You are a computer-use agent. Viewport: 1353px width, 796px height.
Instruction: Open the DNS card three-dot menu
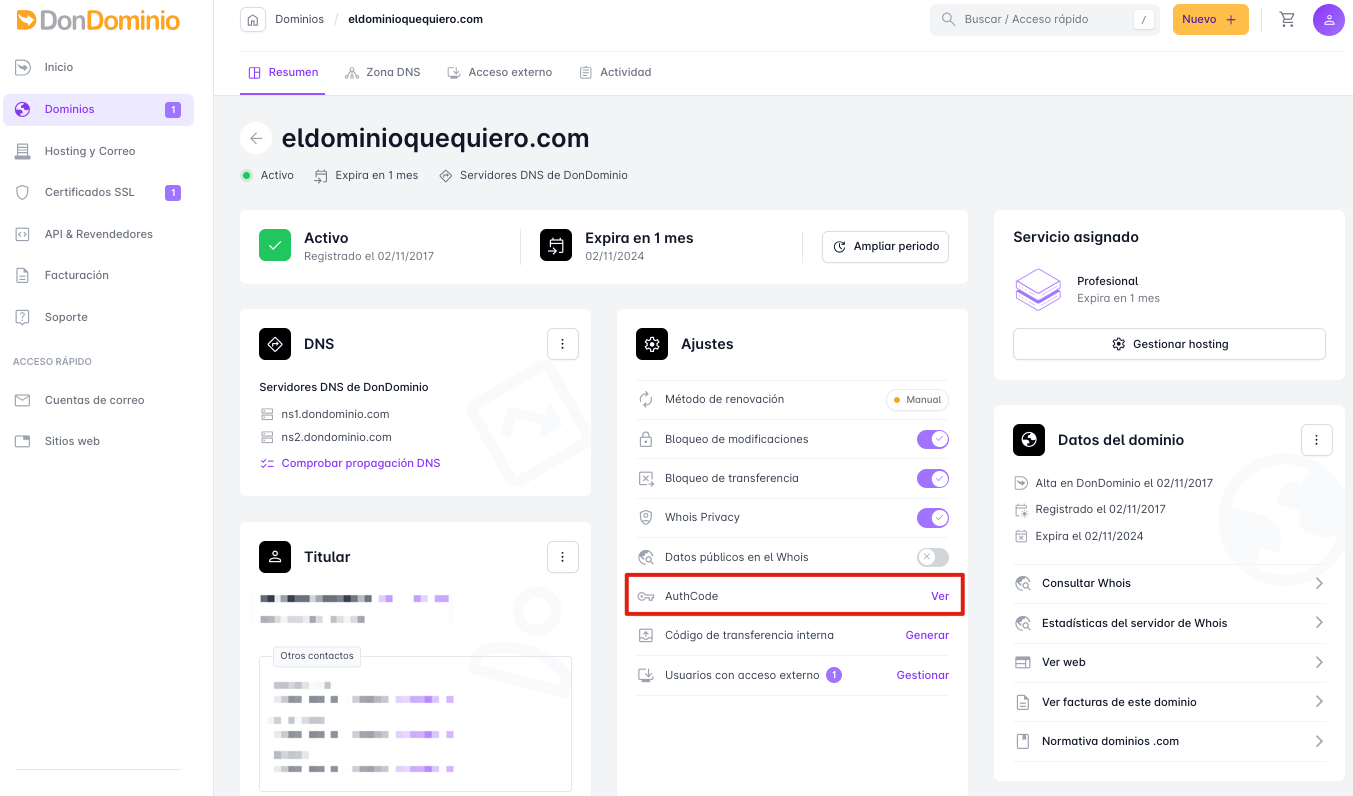pos(563,344)
